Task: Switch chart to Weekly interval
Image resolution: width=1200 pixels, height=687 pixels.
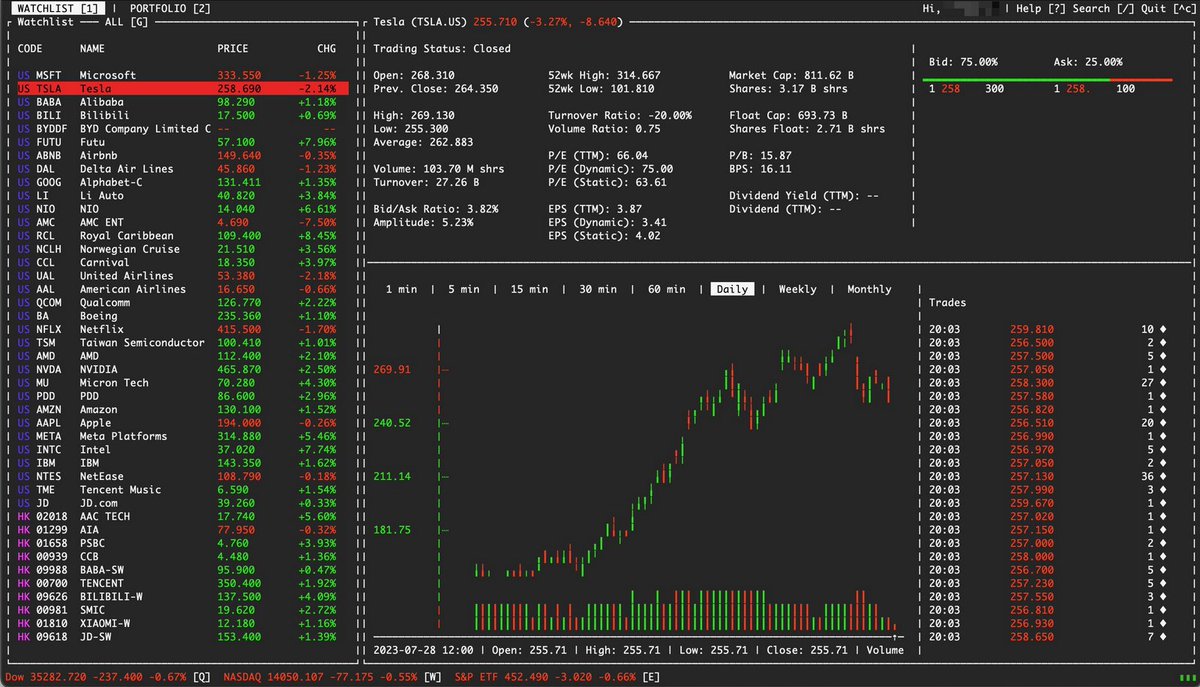Action: pos(797,289)
